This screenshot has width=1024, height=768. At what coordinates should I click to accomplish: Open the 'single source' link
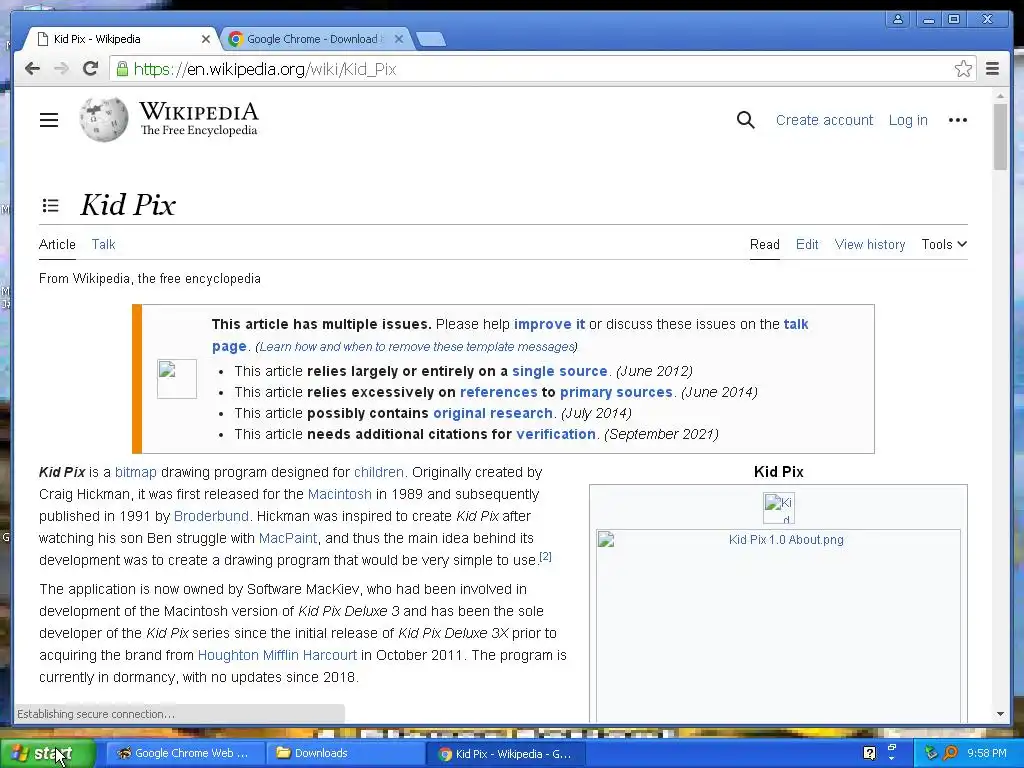click(x=560, y=371)
